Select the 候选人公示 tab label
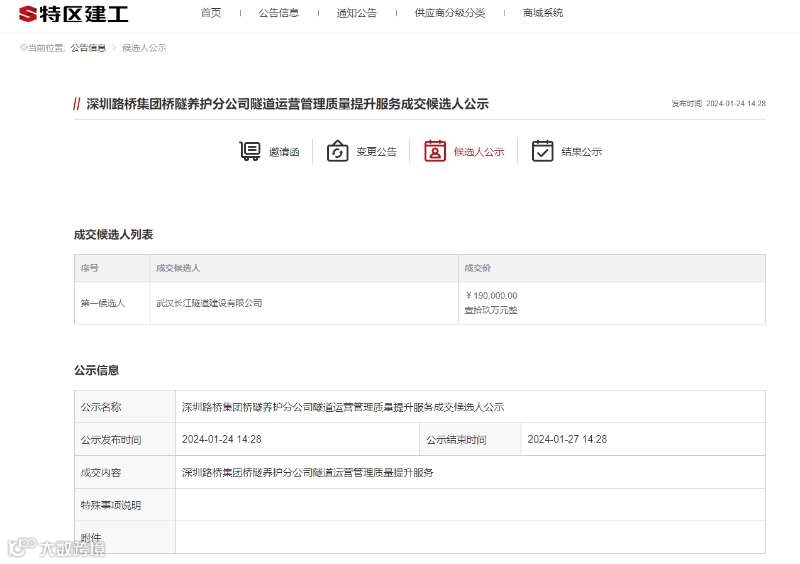 pyautogui.click(x=479, y=152)
